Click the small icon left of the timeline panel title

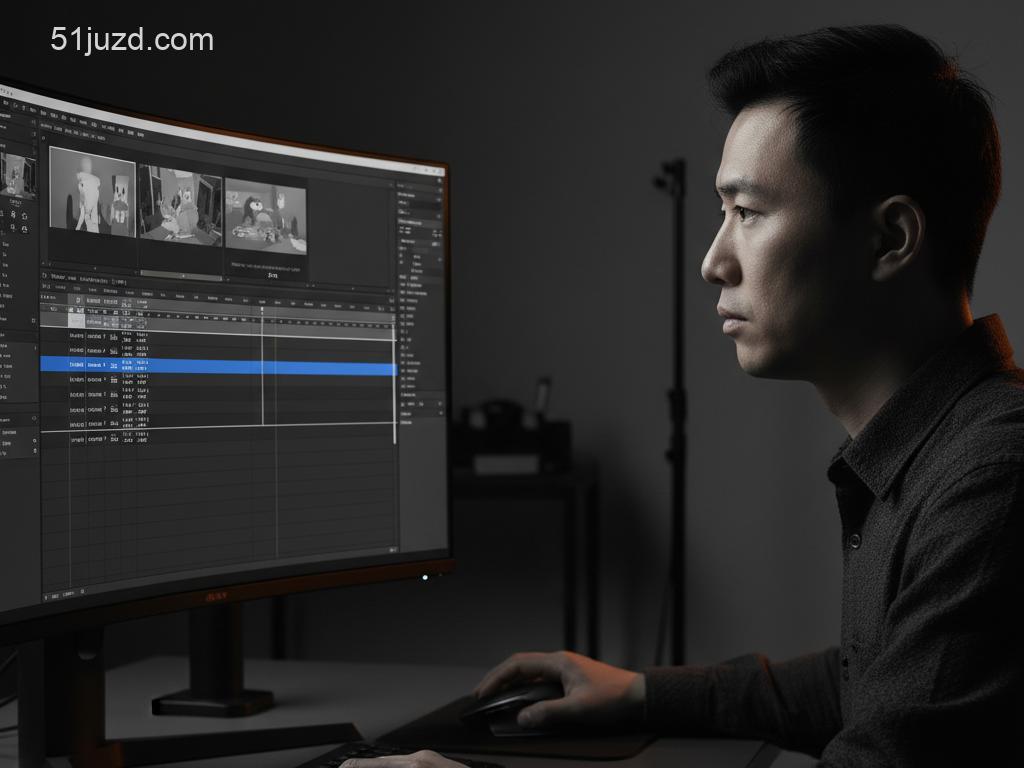(45, 277)
